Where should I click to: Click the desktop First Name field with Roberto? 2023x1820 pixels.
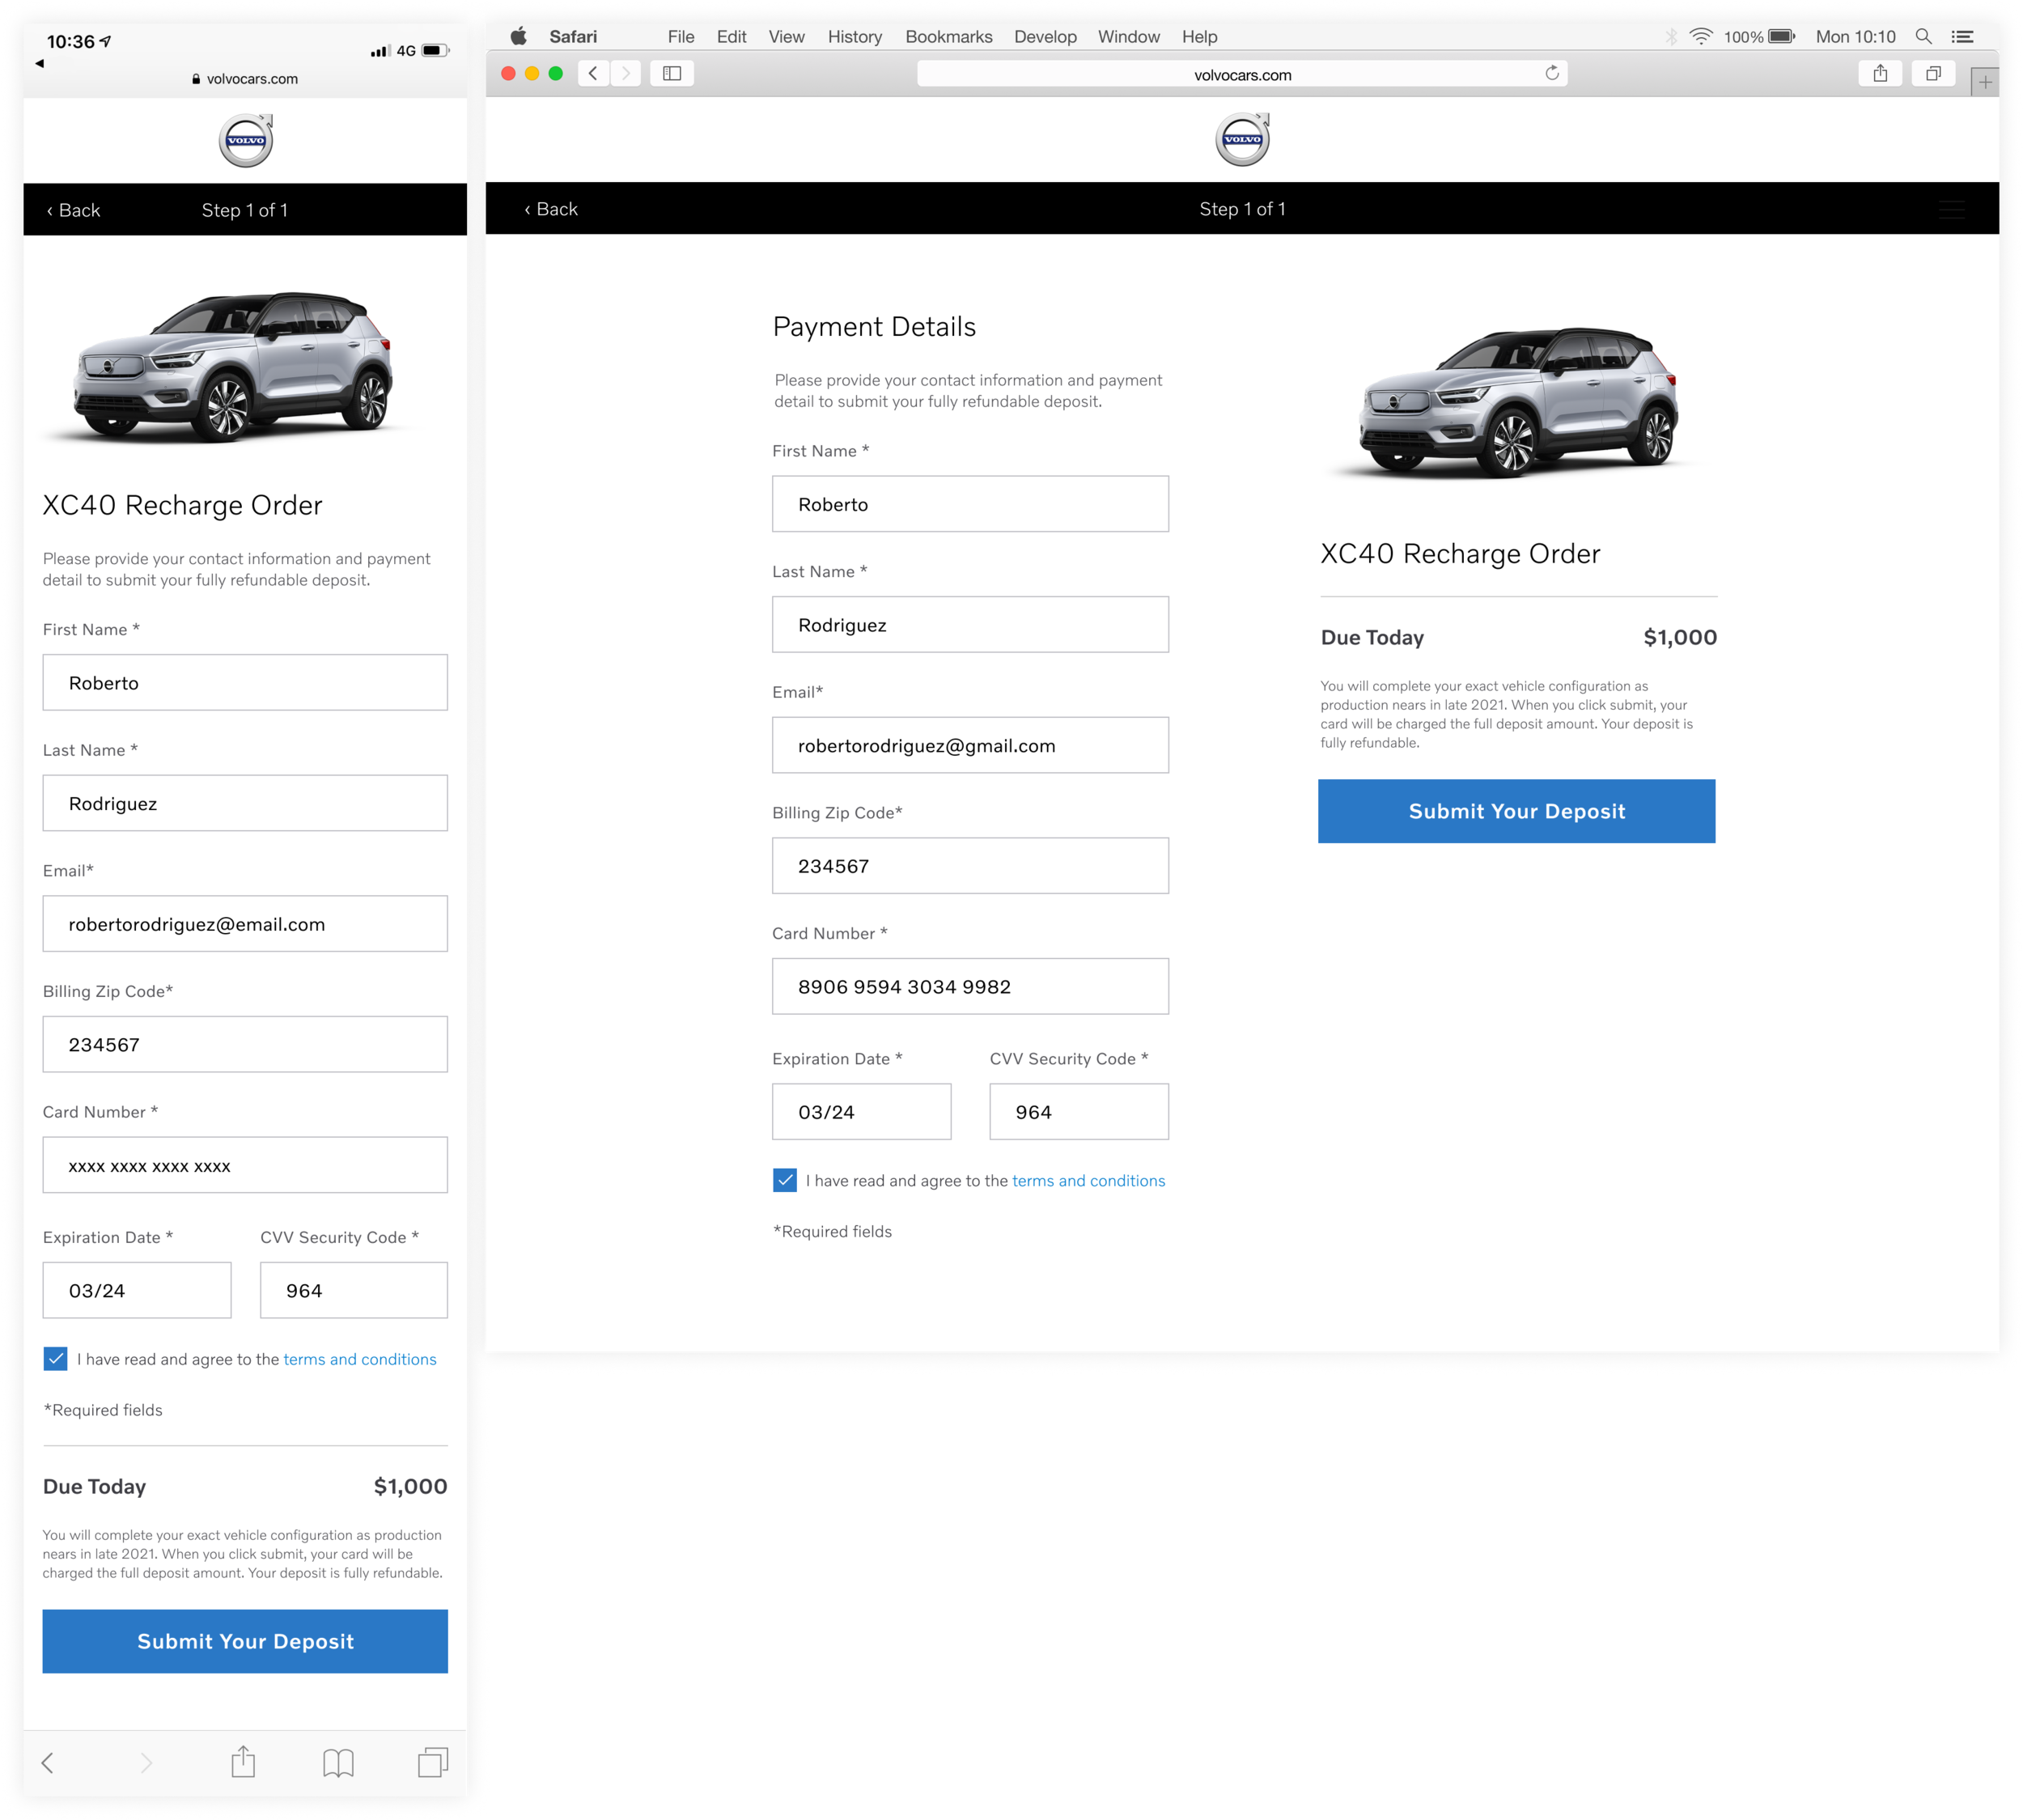click(x=970, y=504)
